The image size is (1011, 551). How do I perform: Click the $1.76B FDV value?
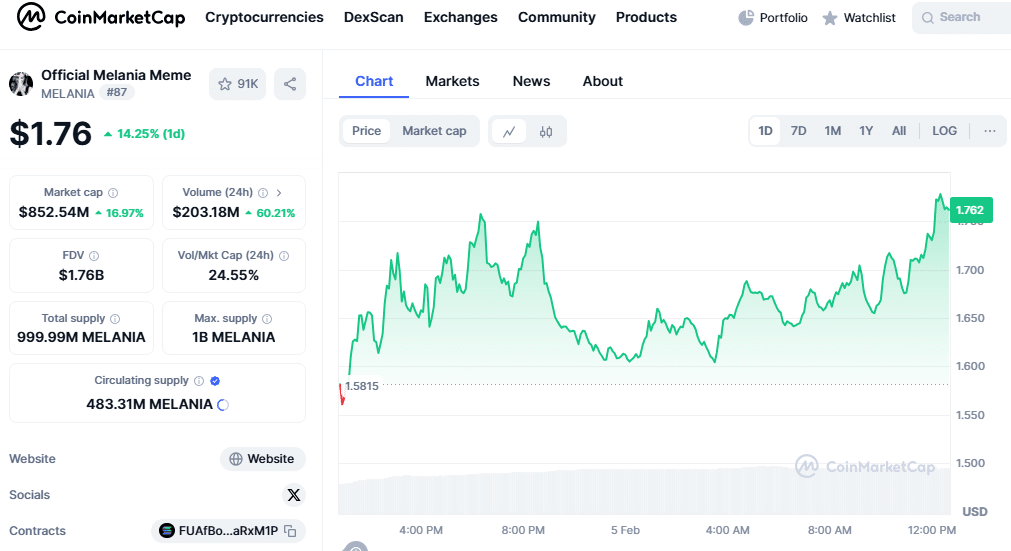click(81, 275)
